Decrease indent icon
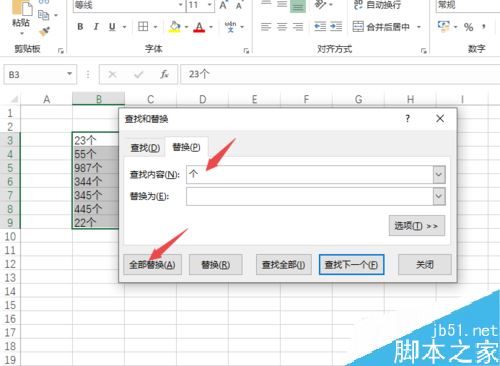The height and width of the screenshot is (366, 500). point(320,27)
